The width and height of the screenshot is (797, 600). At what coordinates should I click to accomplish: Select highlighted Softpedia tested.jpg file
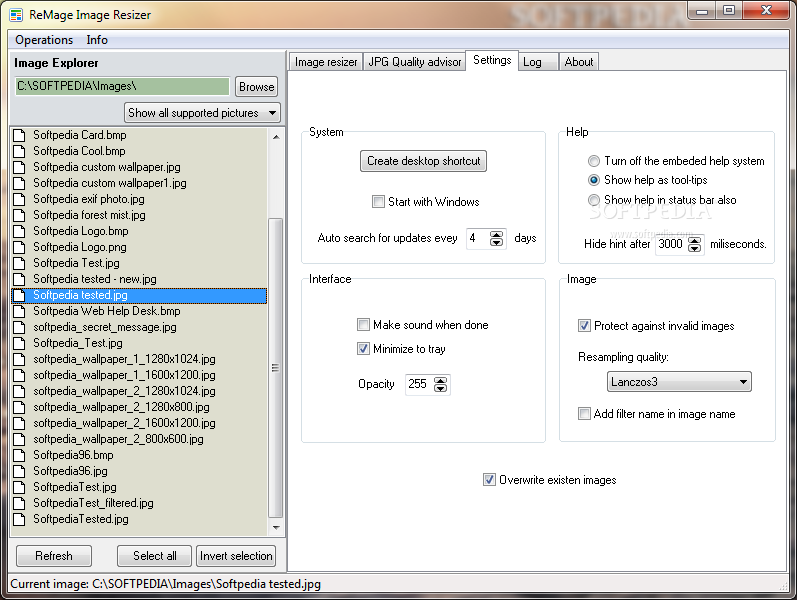tap(139, 295)
